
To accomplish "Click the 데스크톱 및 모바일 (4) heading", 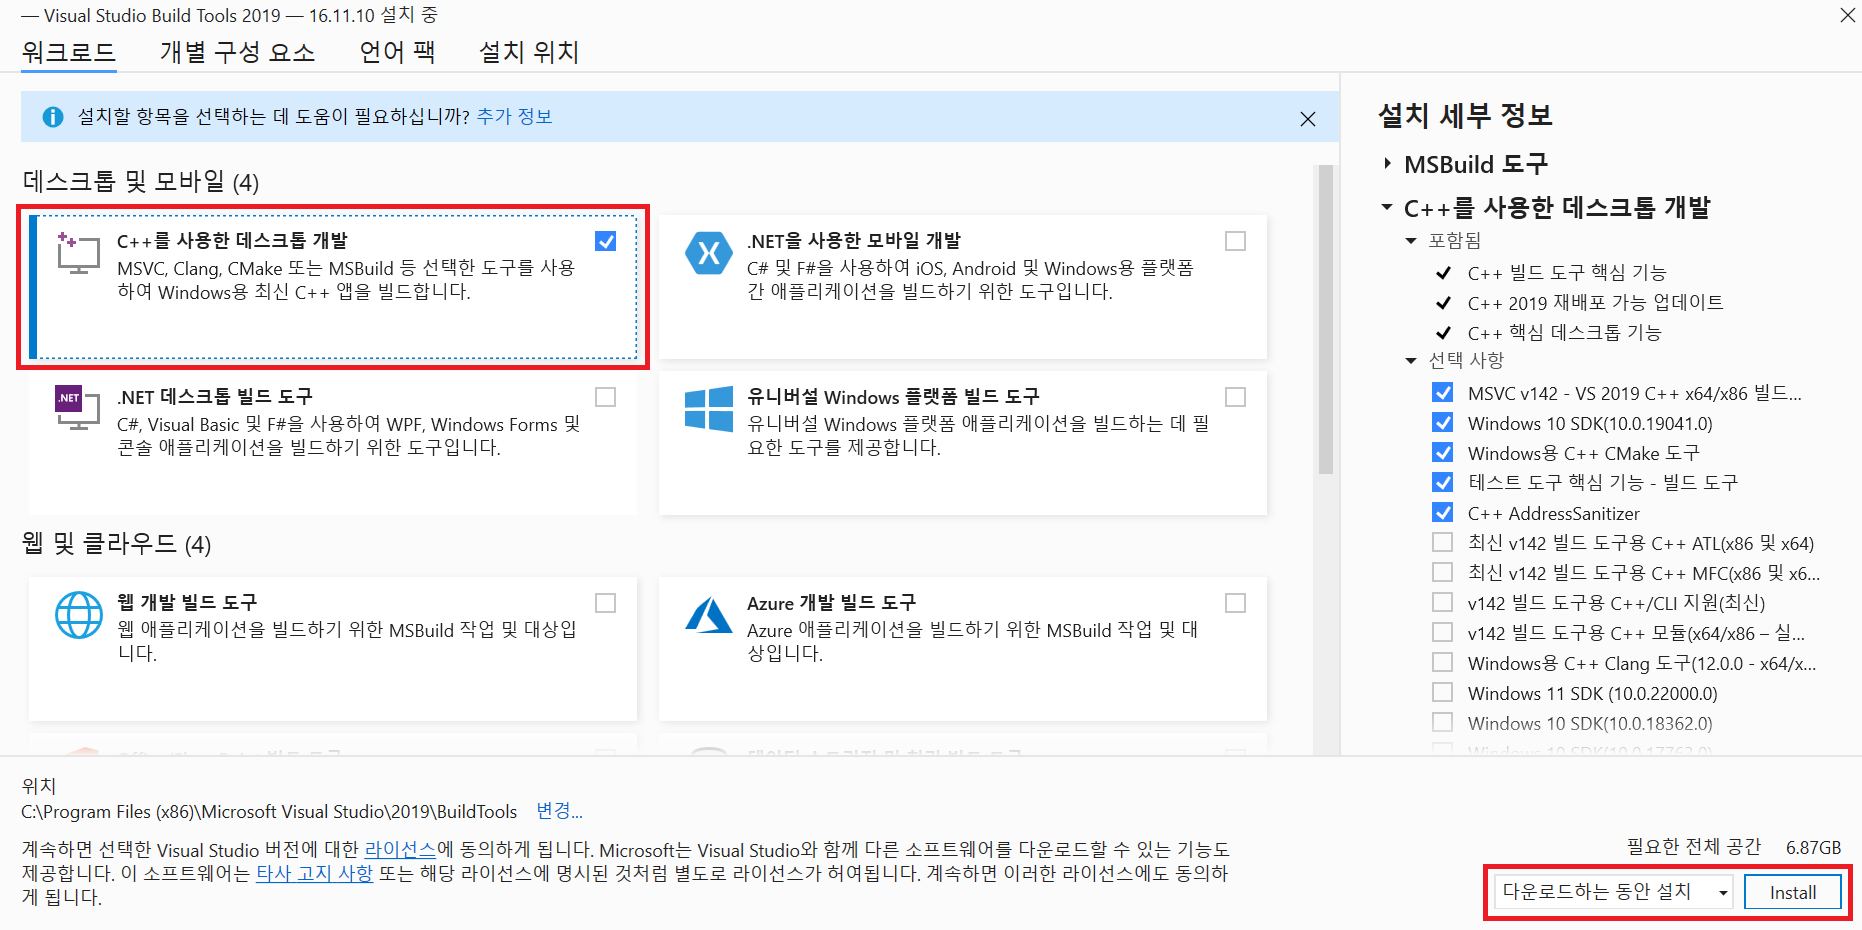I will 141,181.
